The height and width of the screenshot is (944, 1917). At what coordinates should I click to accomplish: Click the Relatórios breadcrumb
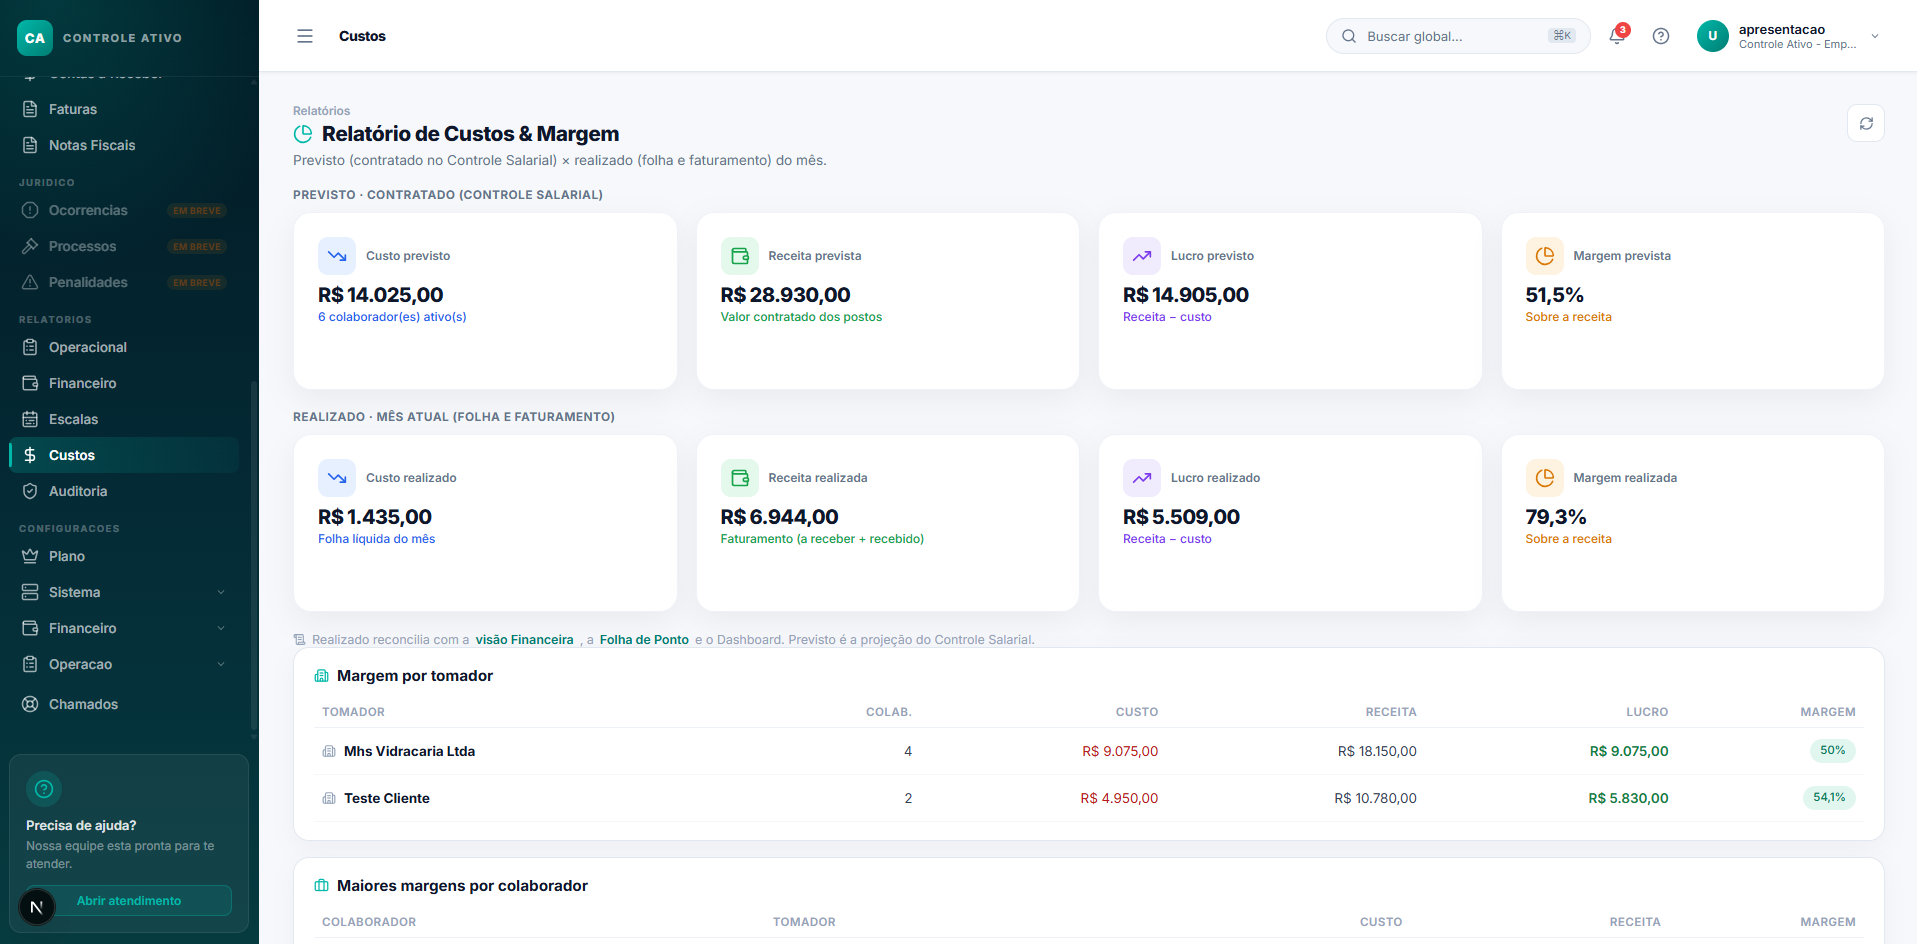tap(321, 111)
